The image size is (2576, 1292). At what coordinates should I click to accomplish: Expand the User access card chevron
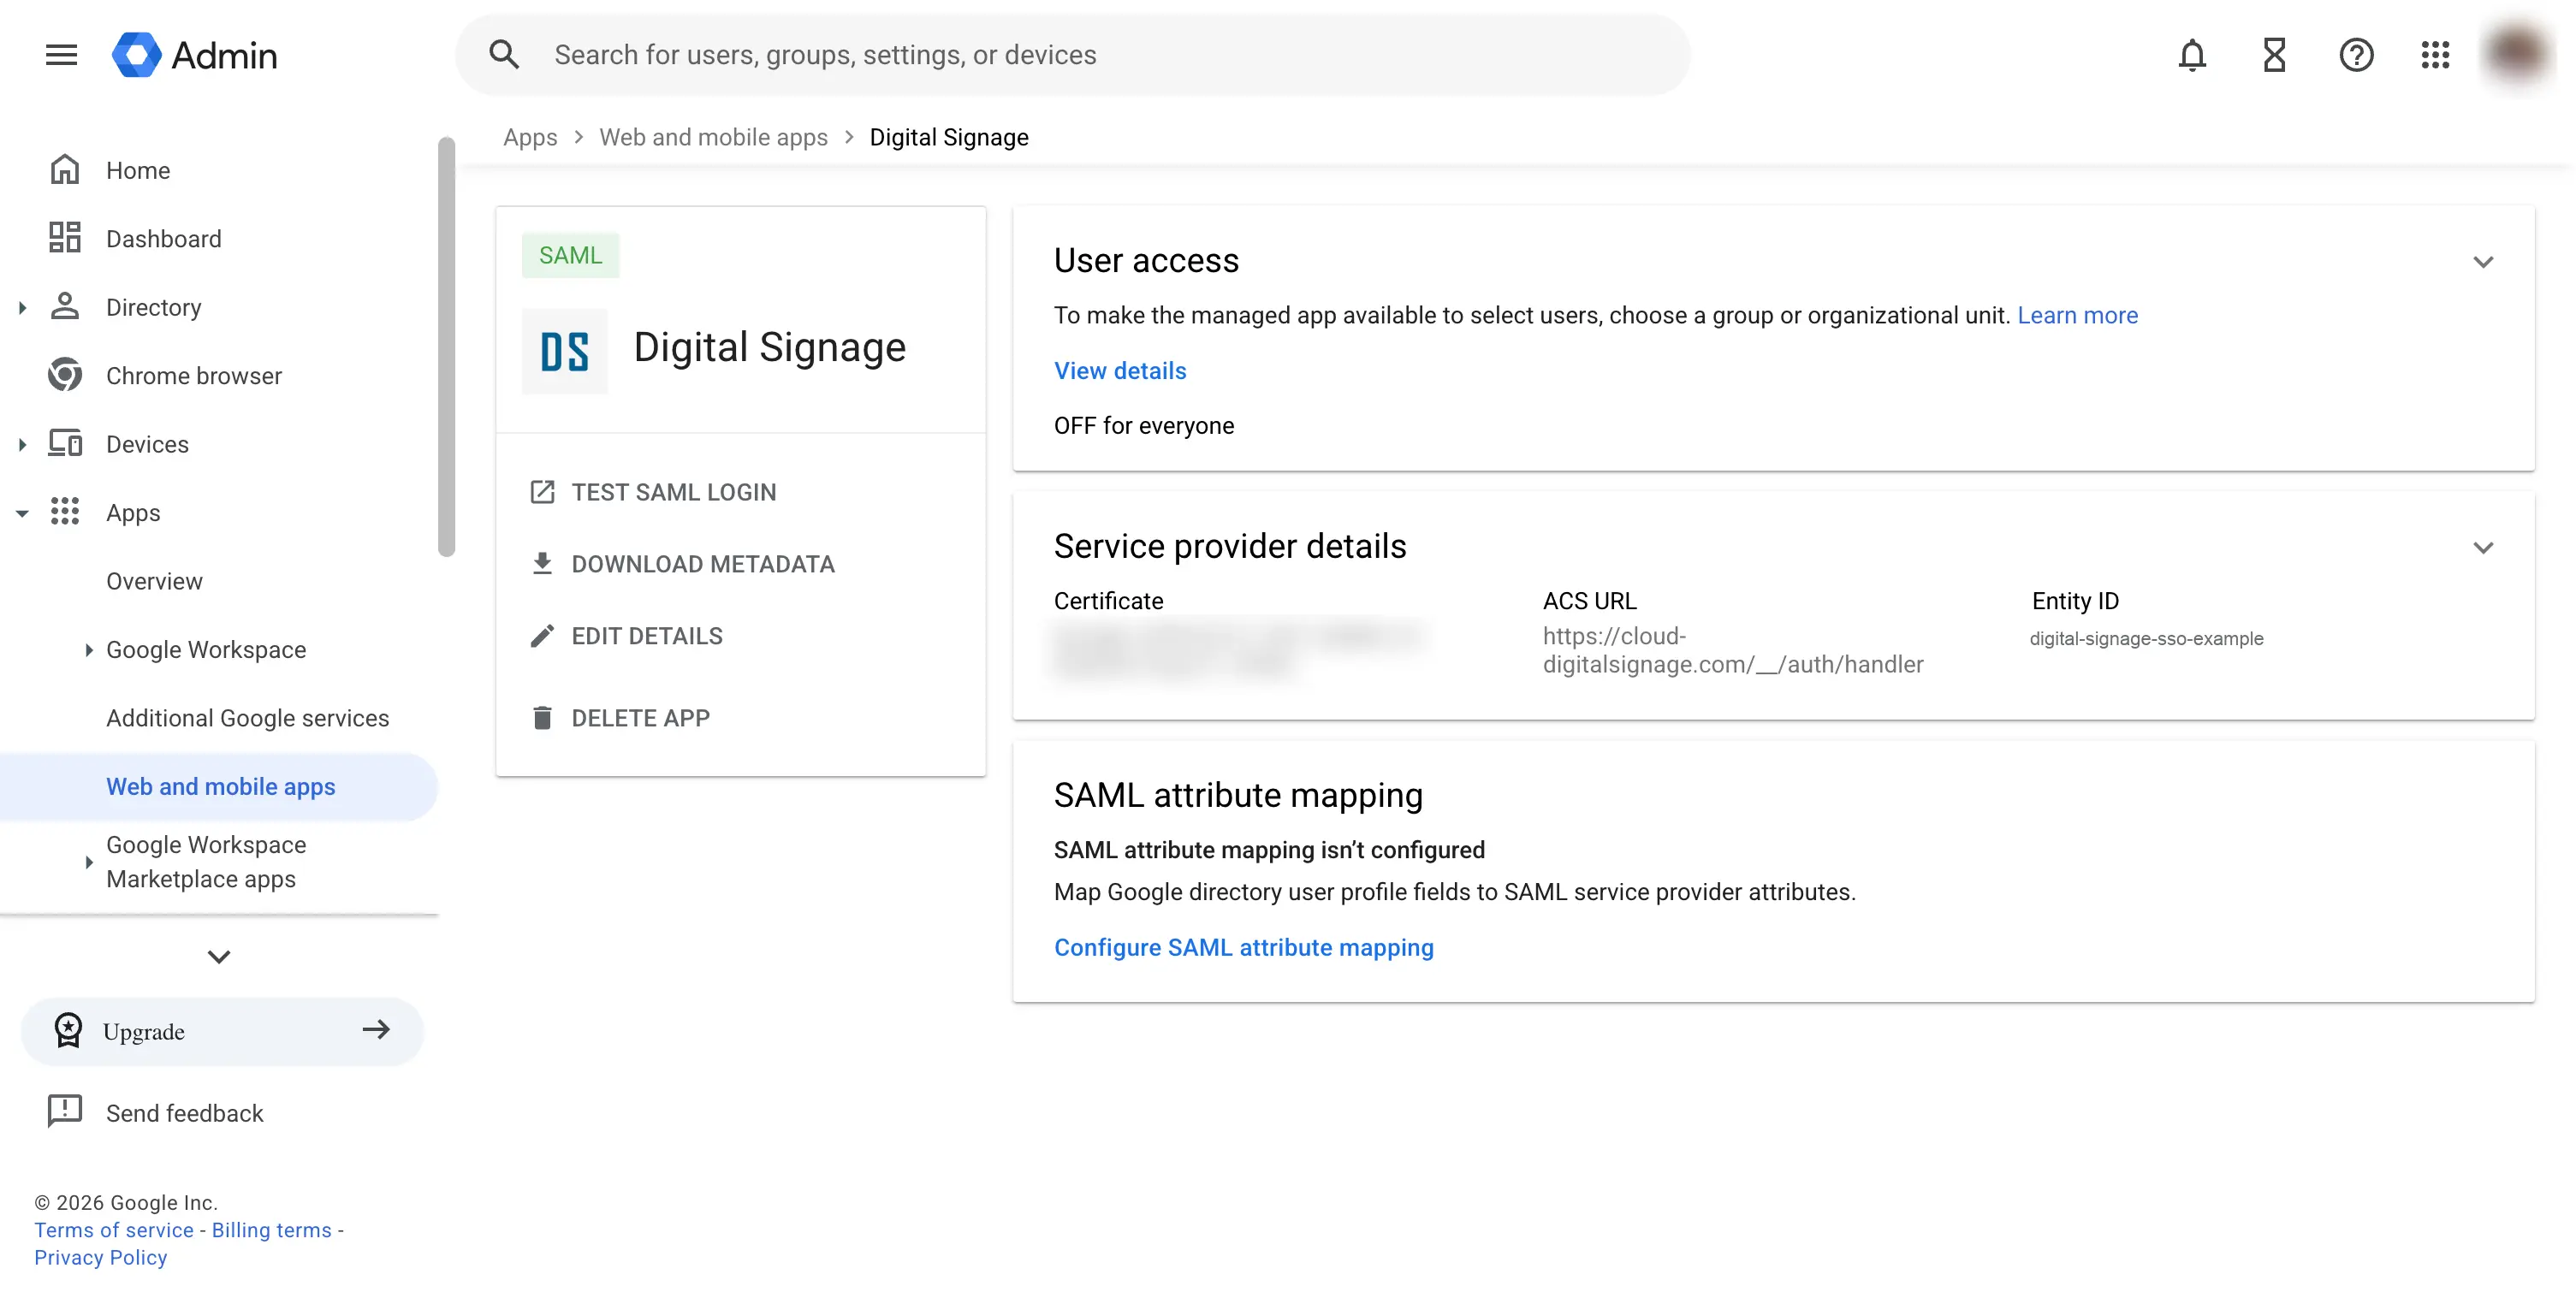pos(2483,262)
